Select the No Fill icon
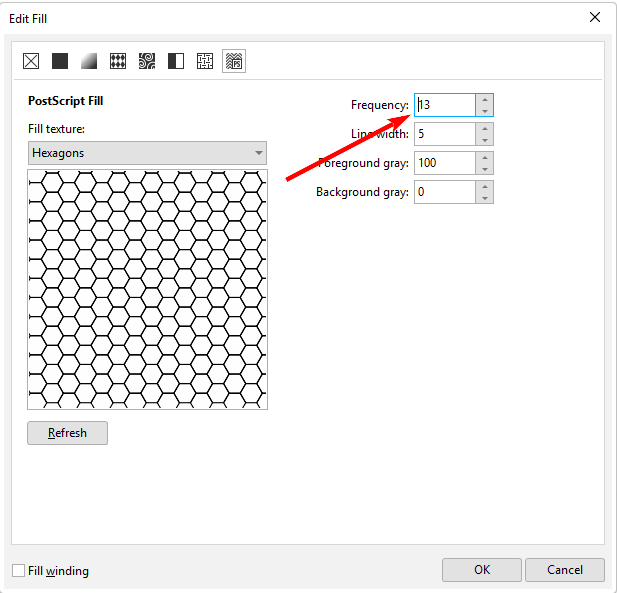Image resolution: width=617 pixels, height=593 pixels. [31, 61]
